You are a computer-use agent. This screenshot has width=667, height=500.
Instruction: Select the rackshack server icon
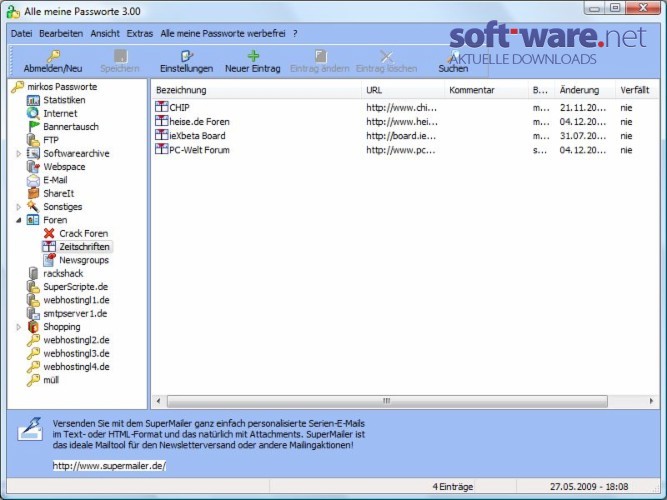click(33, 274)
